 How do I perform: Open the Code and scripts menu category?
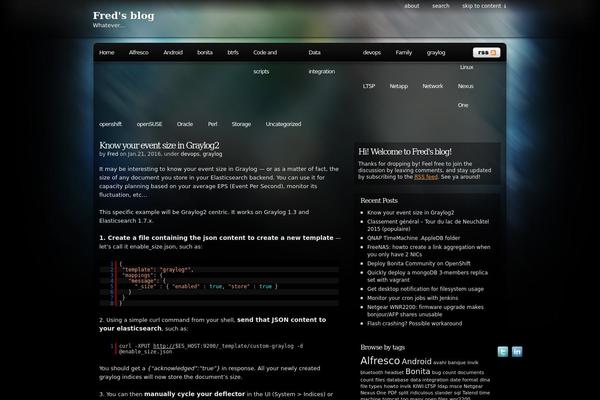point(265,62)
